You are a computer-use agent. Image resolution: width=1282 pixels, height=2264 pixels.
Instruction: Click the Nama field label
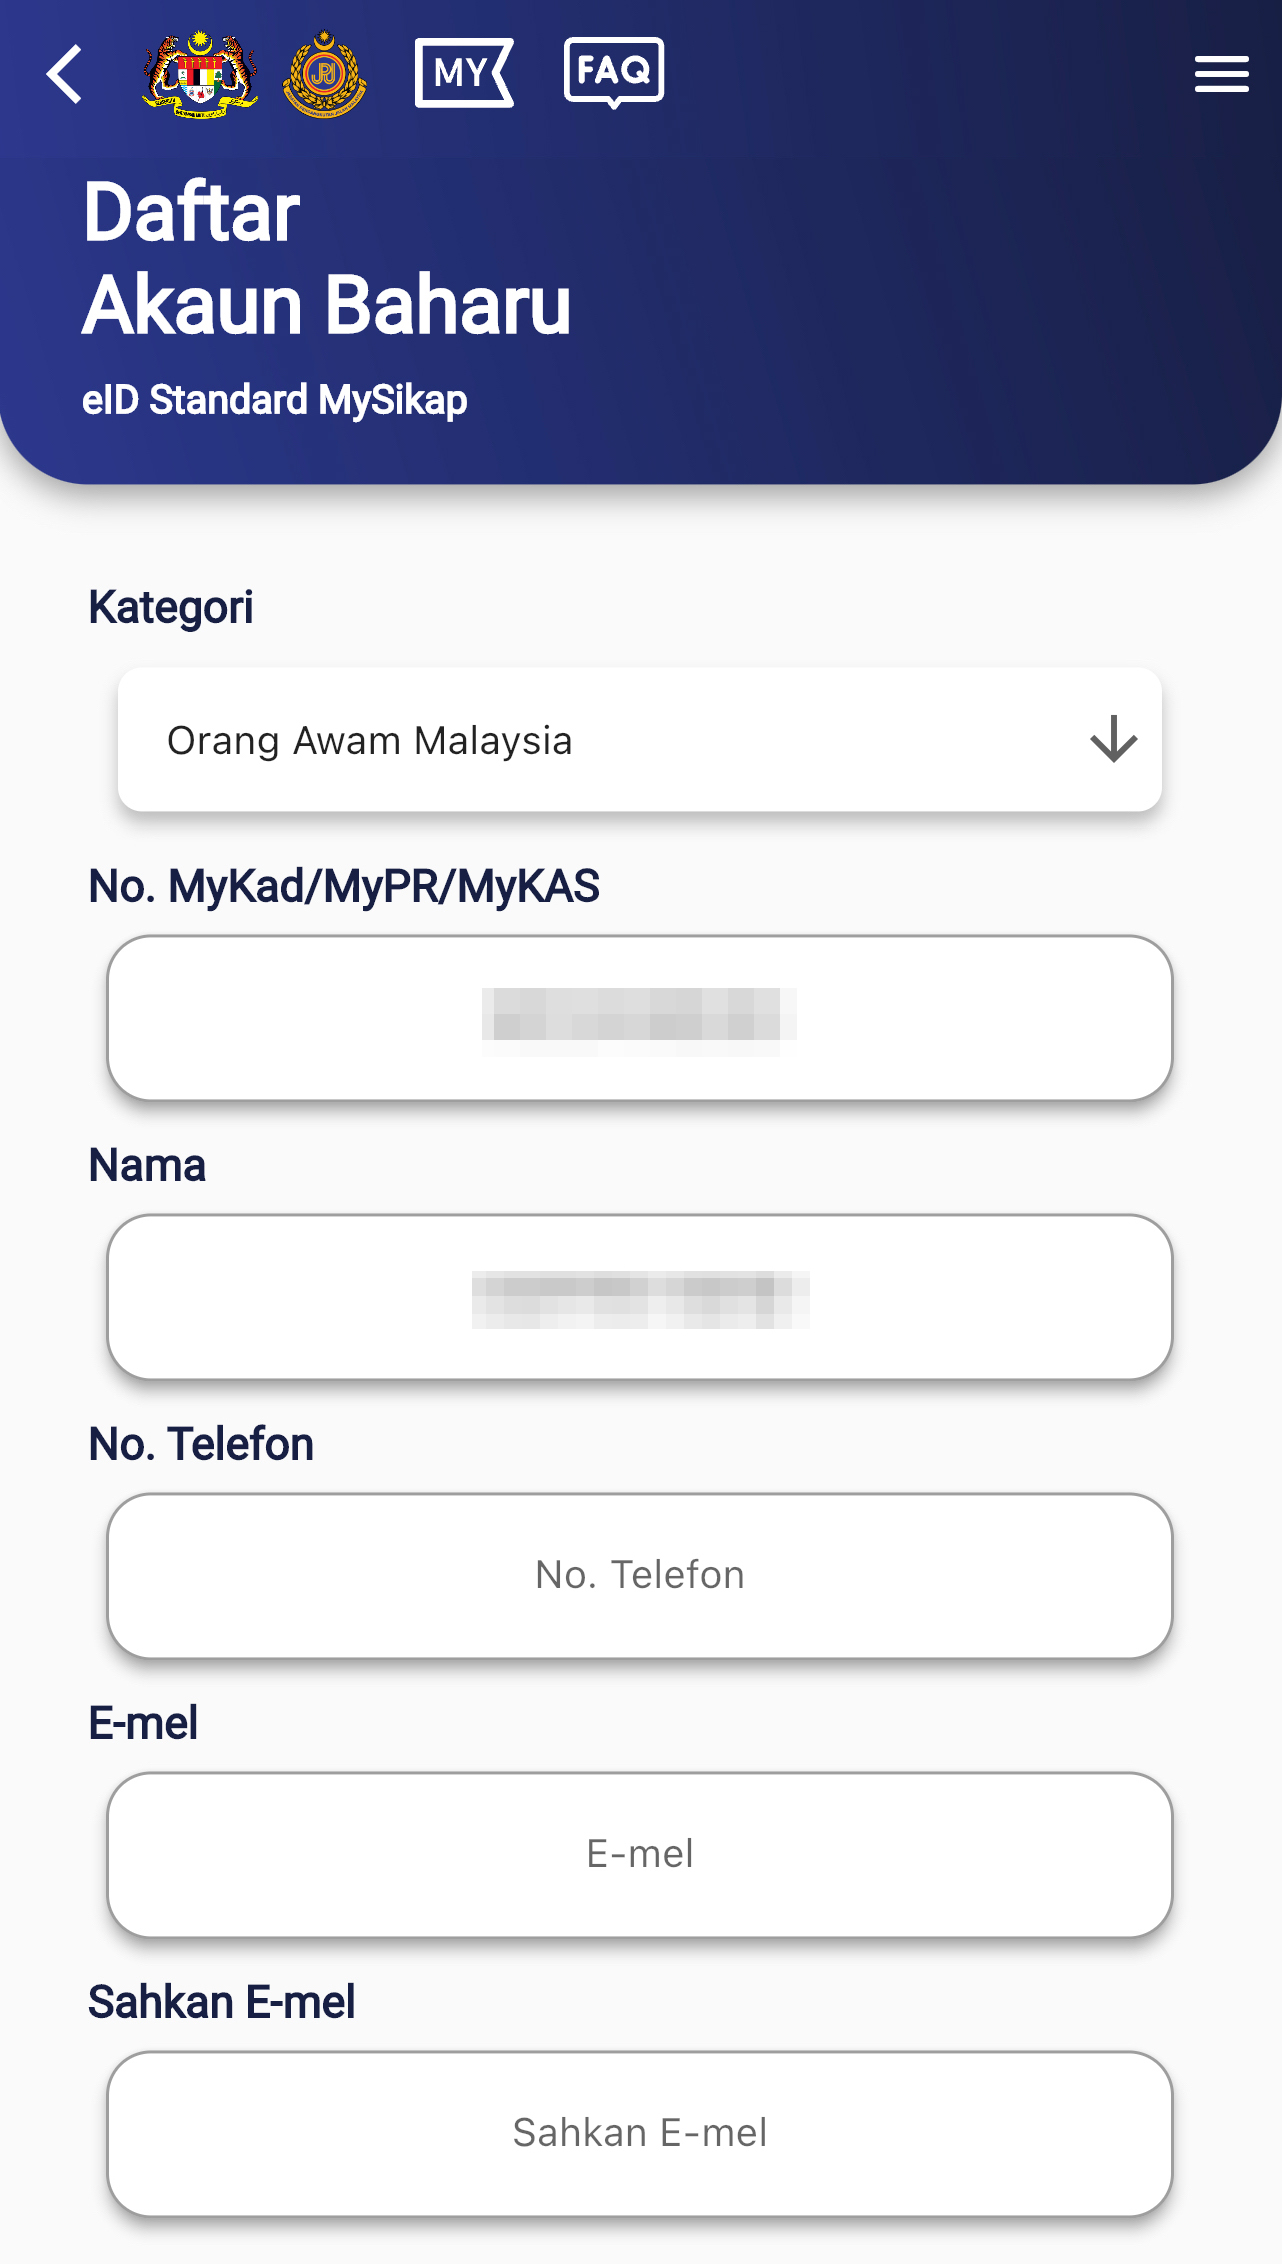pyautogui.click(x=147, y=1166)
